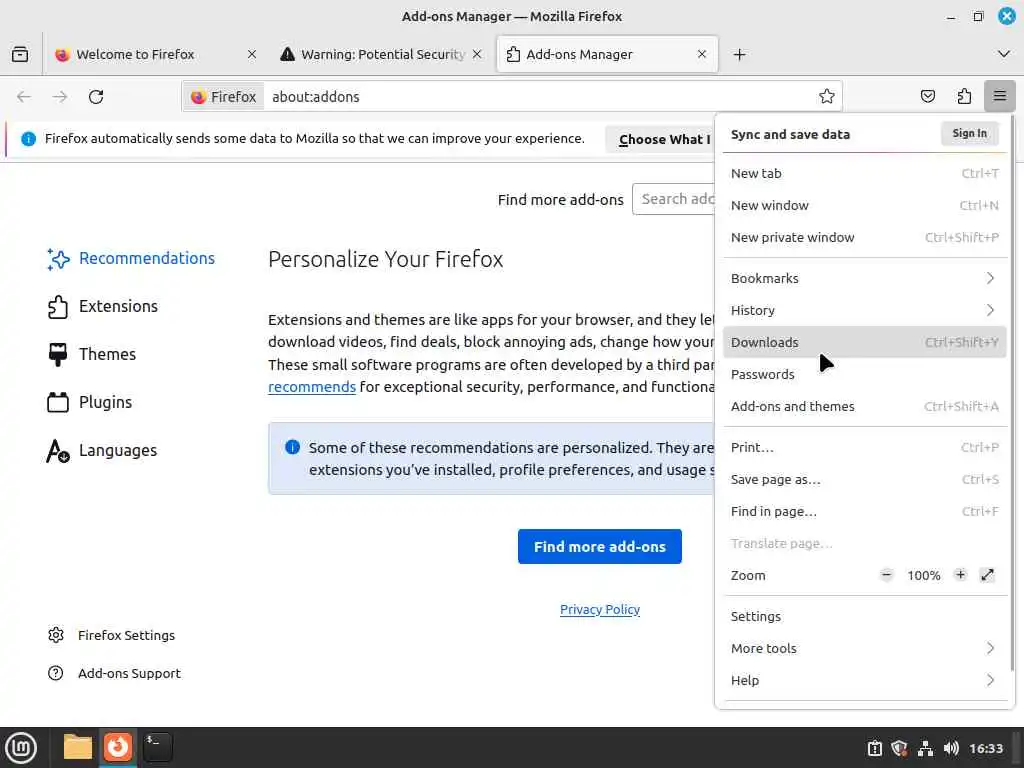Open Passwords menu entry
Screen dimensions: 1024x768
click(x=865, y=374)
